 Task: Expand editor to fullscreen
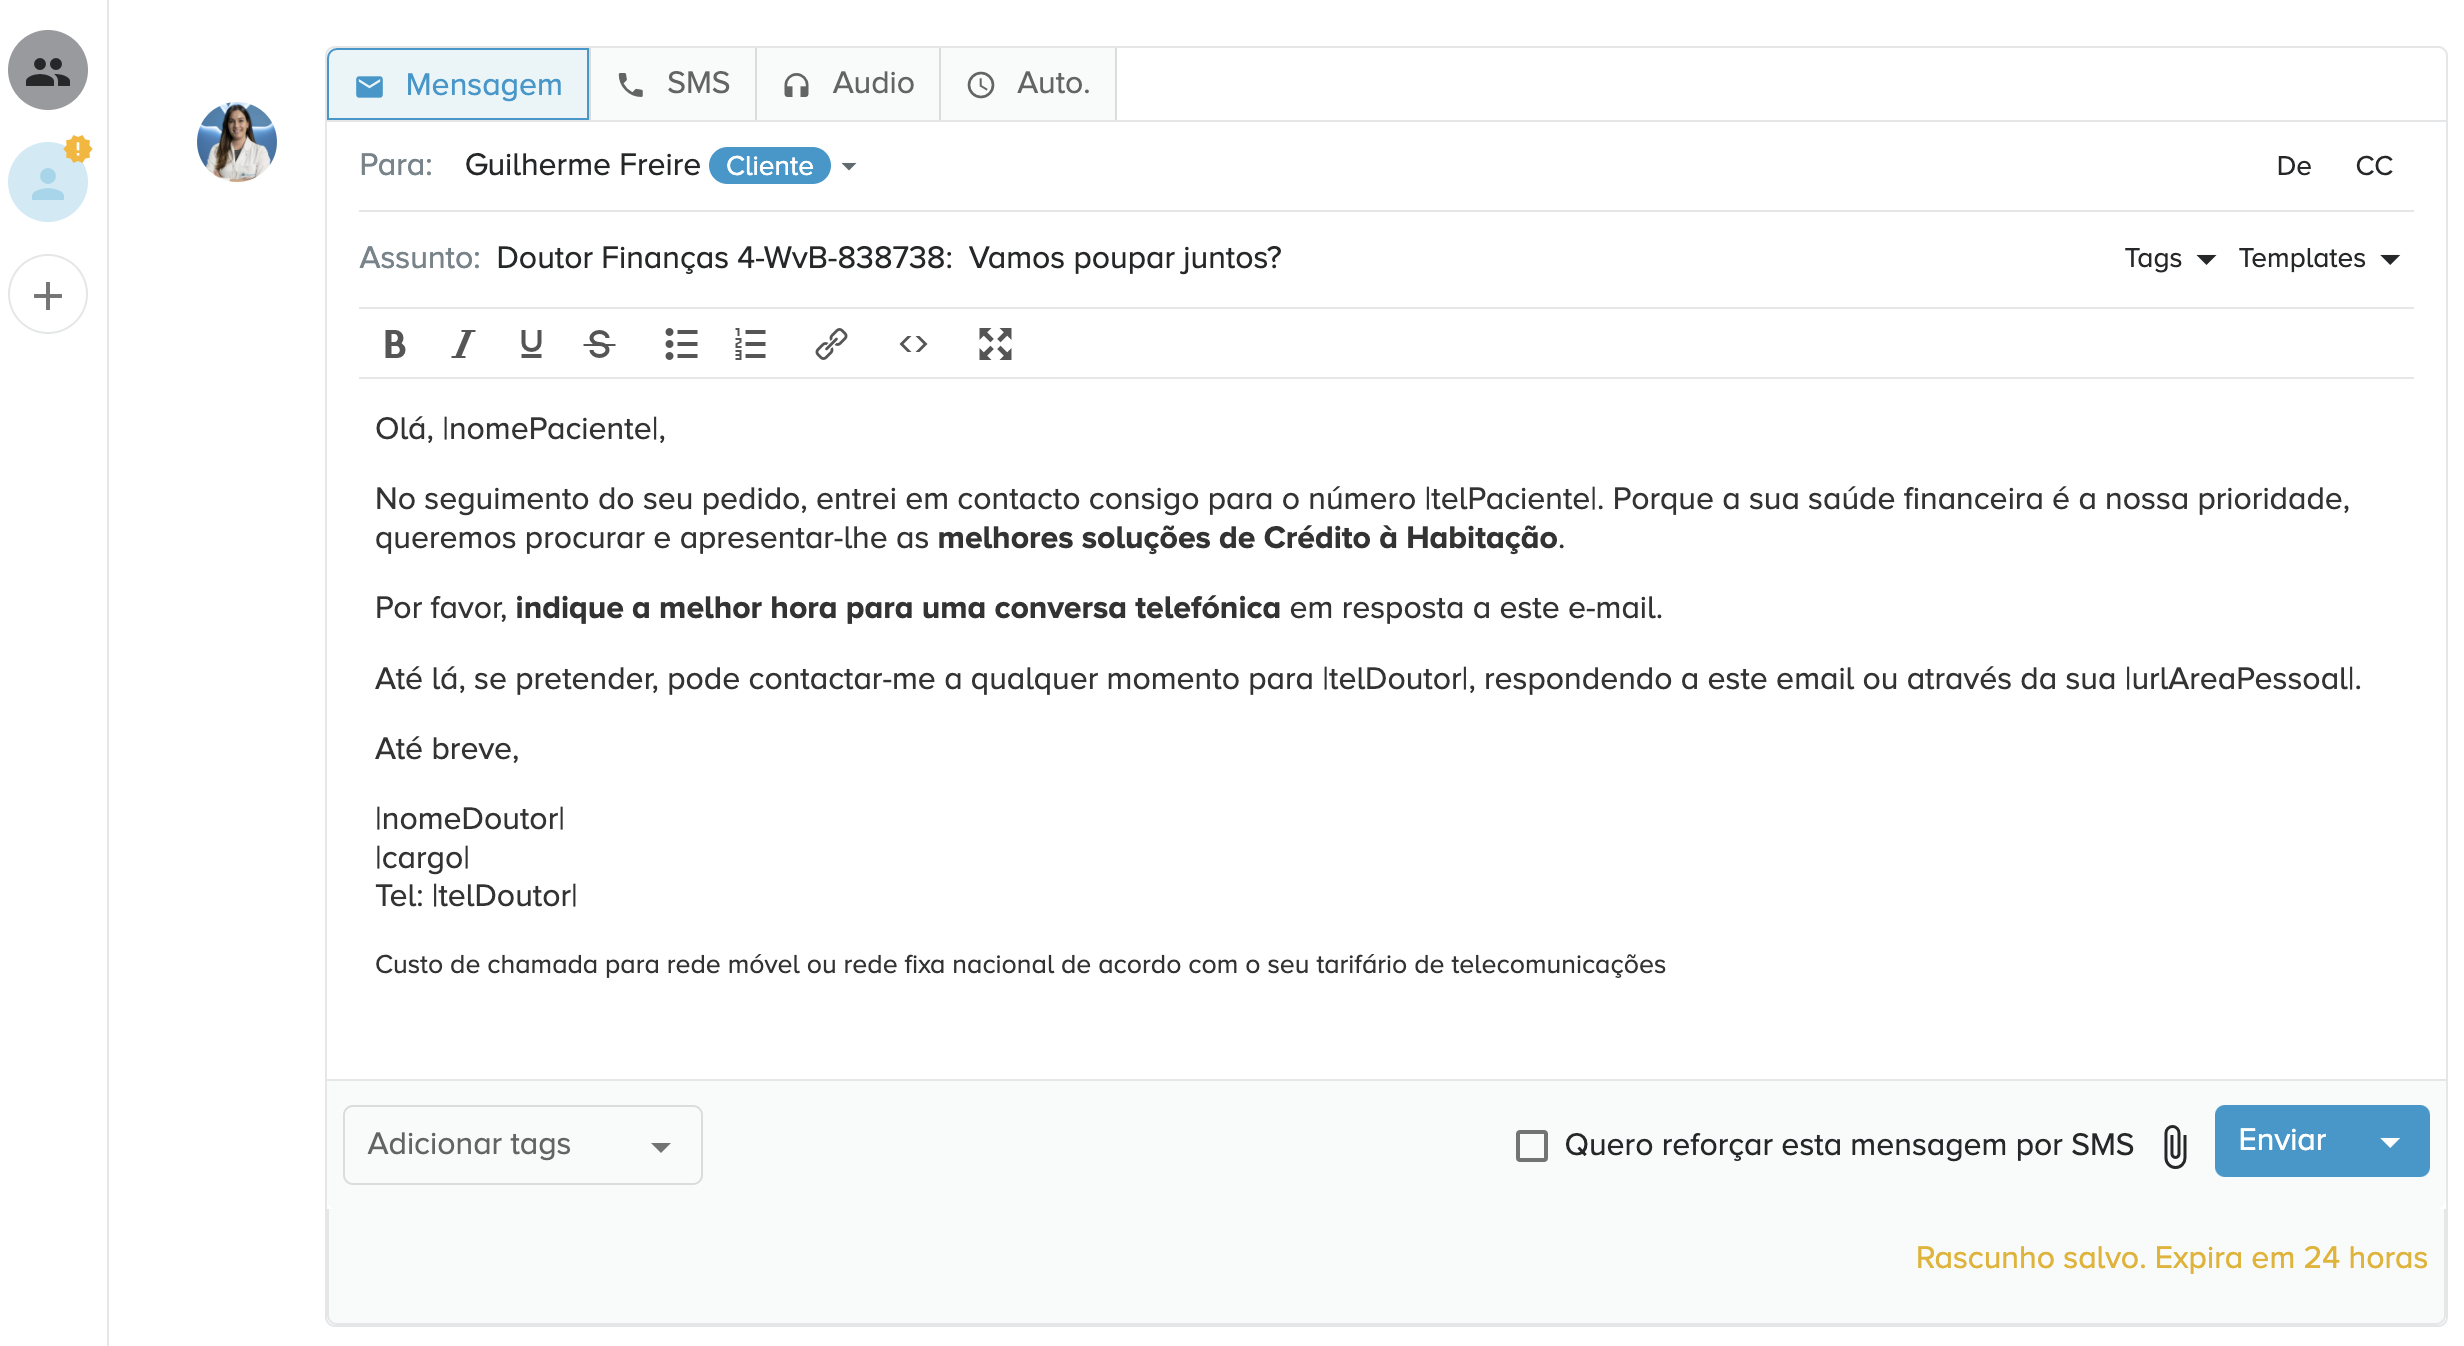[x=995, y=344]
